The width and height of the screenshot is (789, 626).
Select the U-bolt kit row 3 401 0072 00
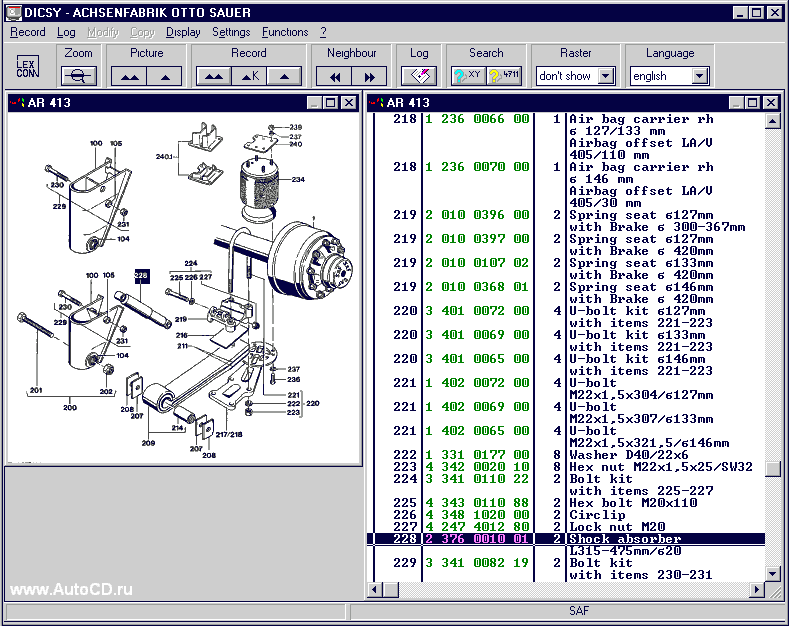566,317
